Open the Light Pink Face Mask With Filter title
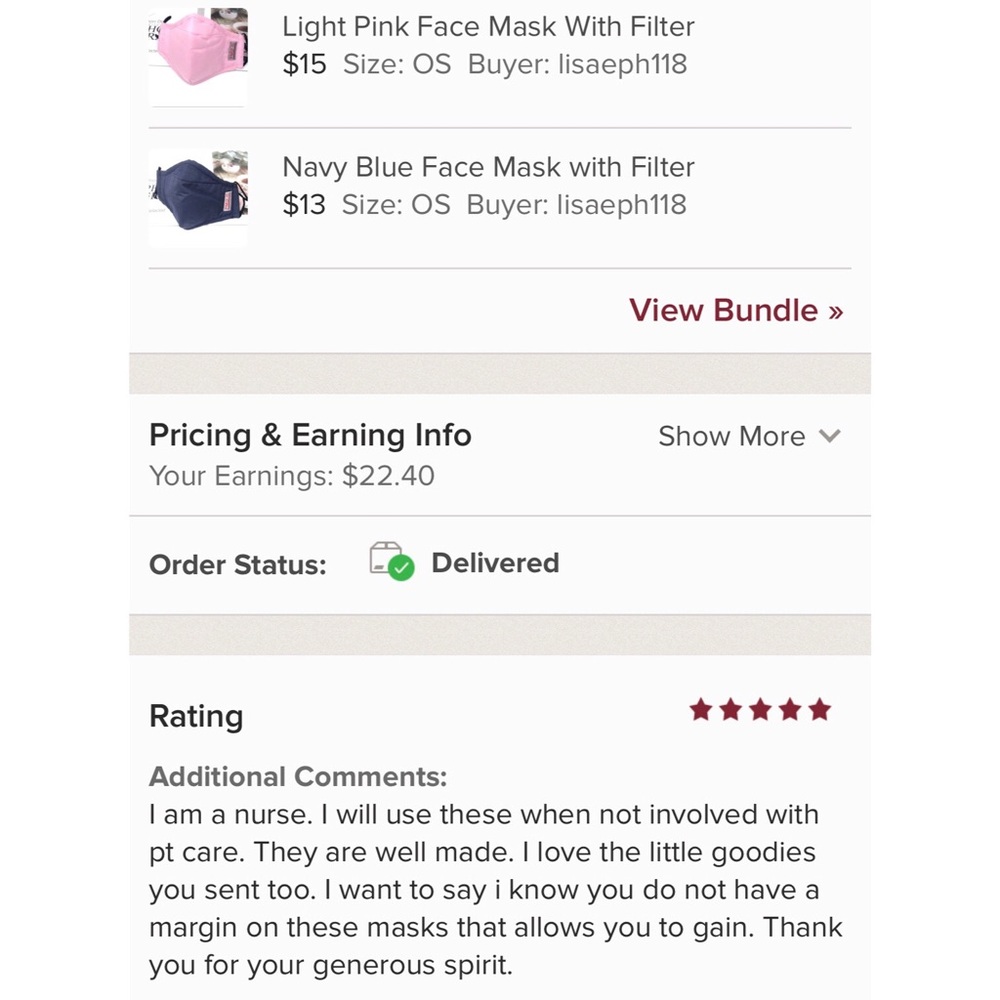Screen dimensions: 1000x1000 (x=488, y=27)
